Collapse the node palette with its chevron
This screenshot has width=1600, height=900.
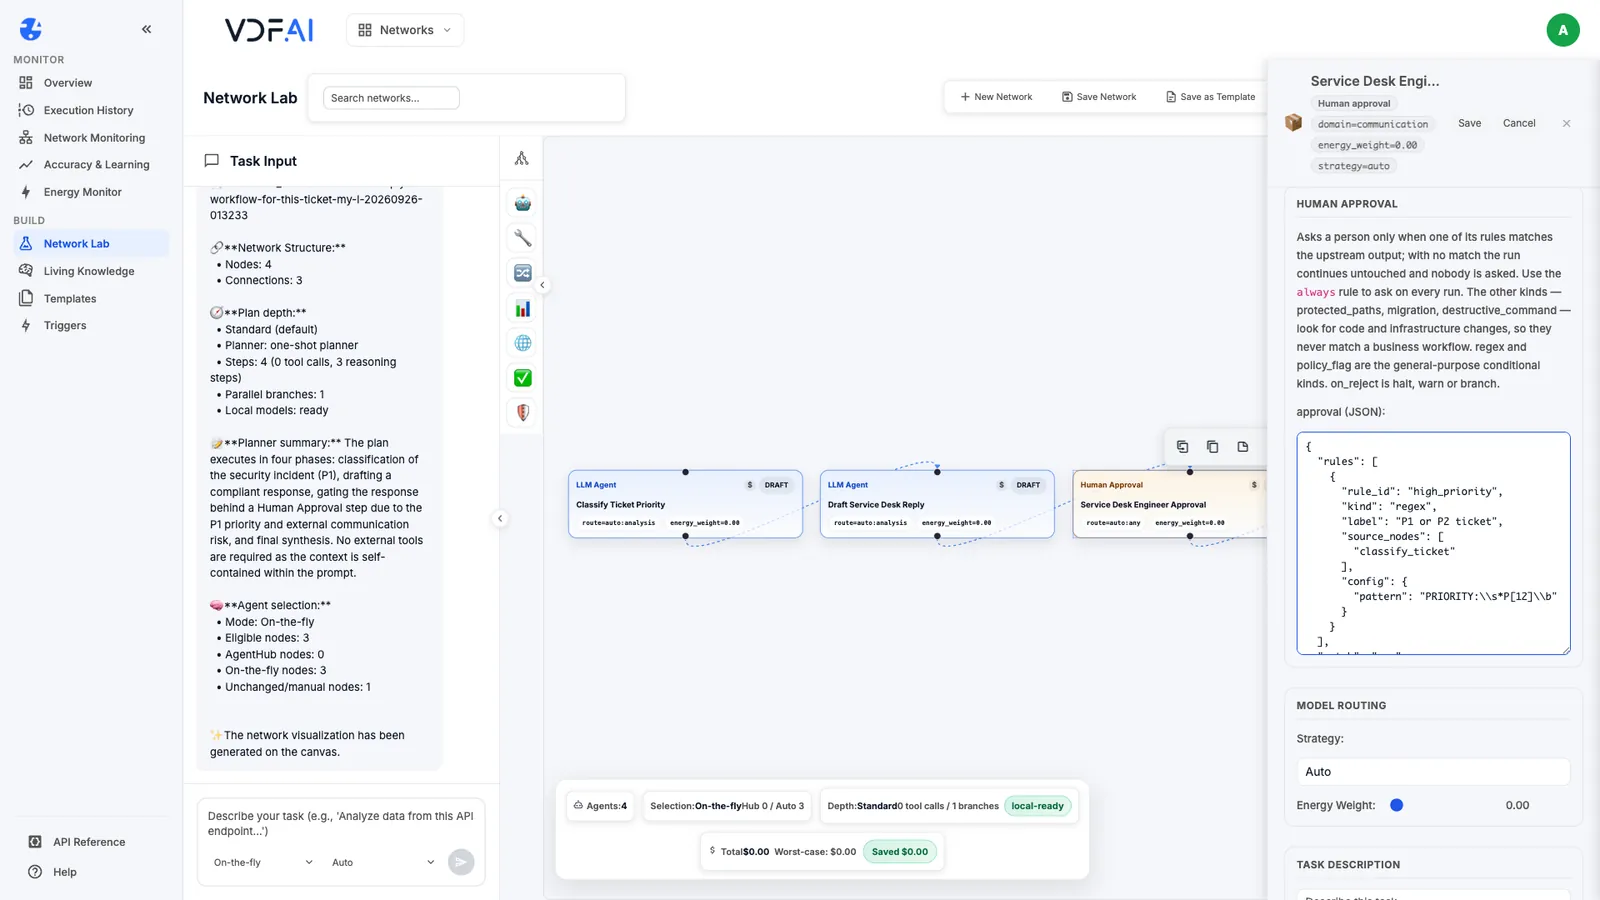(542, 285)
